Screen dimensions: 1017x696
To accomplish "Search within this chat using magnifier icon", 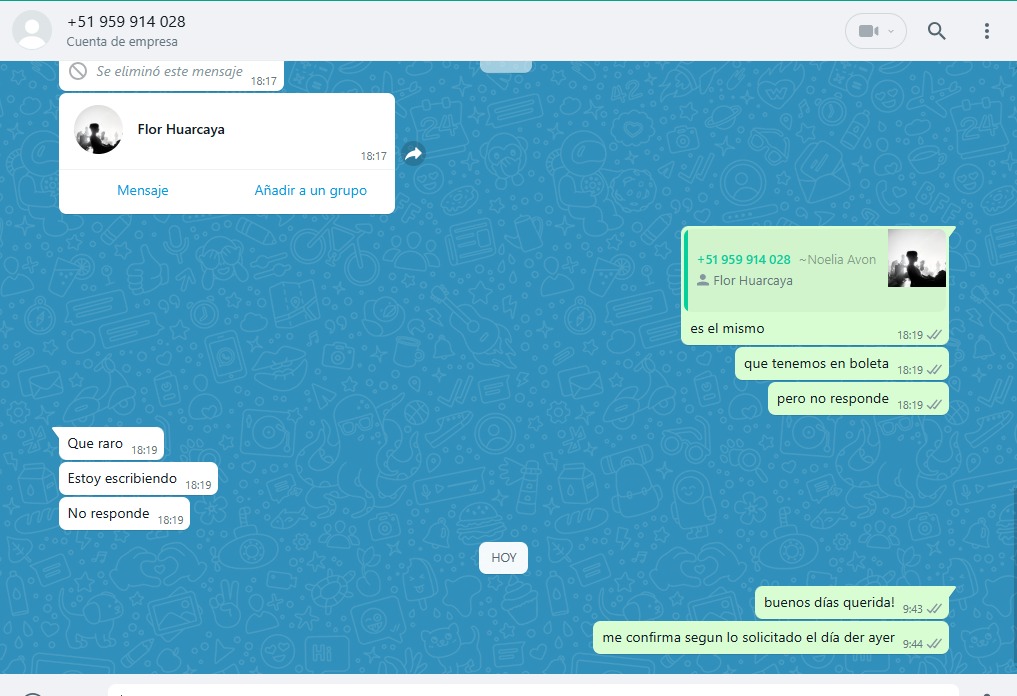I will 936,31.
